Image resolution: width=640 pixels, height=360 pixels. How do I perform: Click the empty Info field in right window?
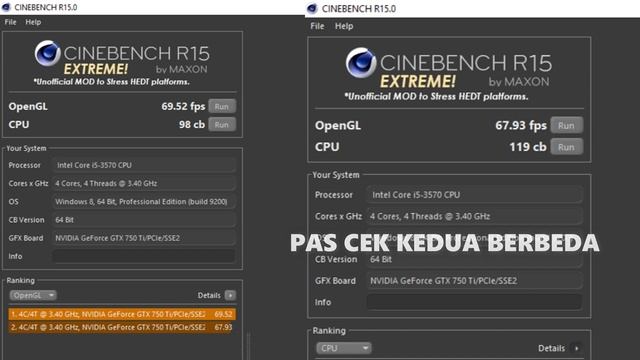[x=474, y=302]
